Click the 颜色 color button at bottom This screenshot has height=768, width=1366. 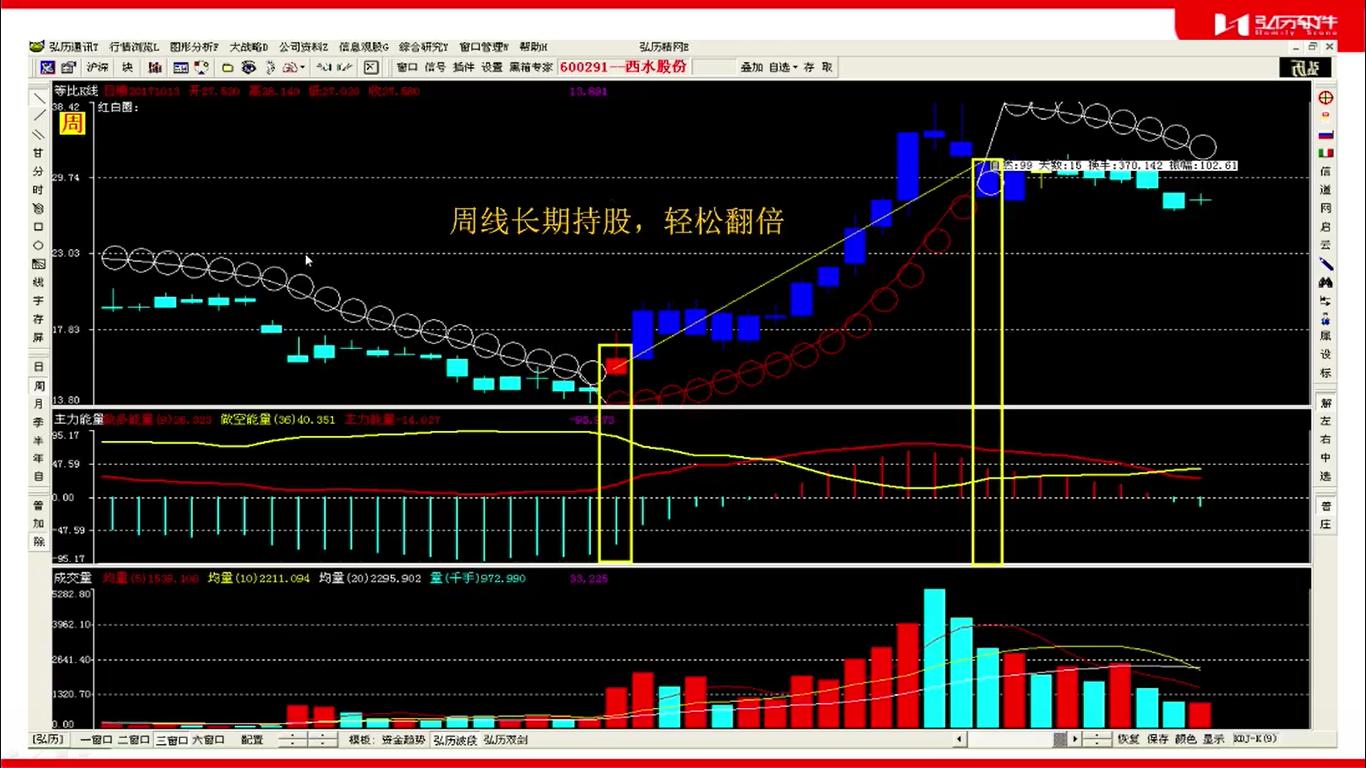(x=1185, y=740)
